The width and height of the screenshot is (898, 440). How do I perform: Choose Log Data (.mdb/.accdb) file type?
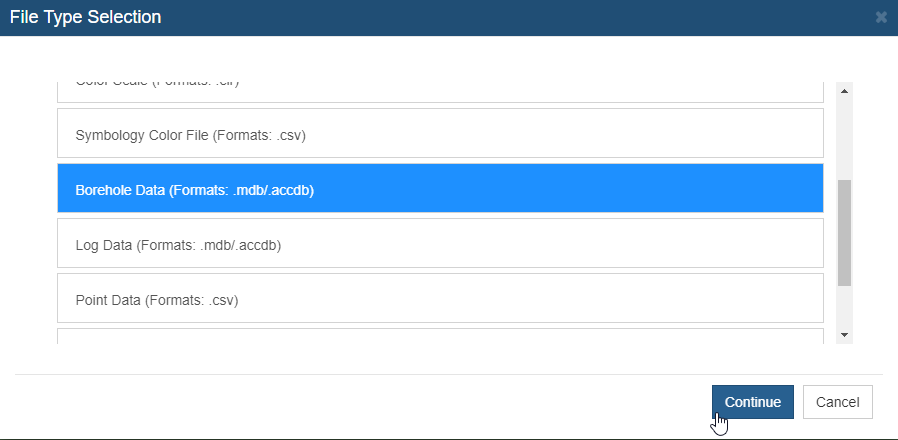click(440, 243)
